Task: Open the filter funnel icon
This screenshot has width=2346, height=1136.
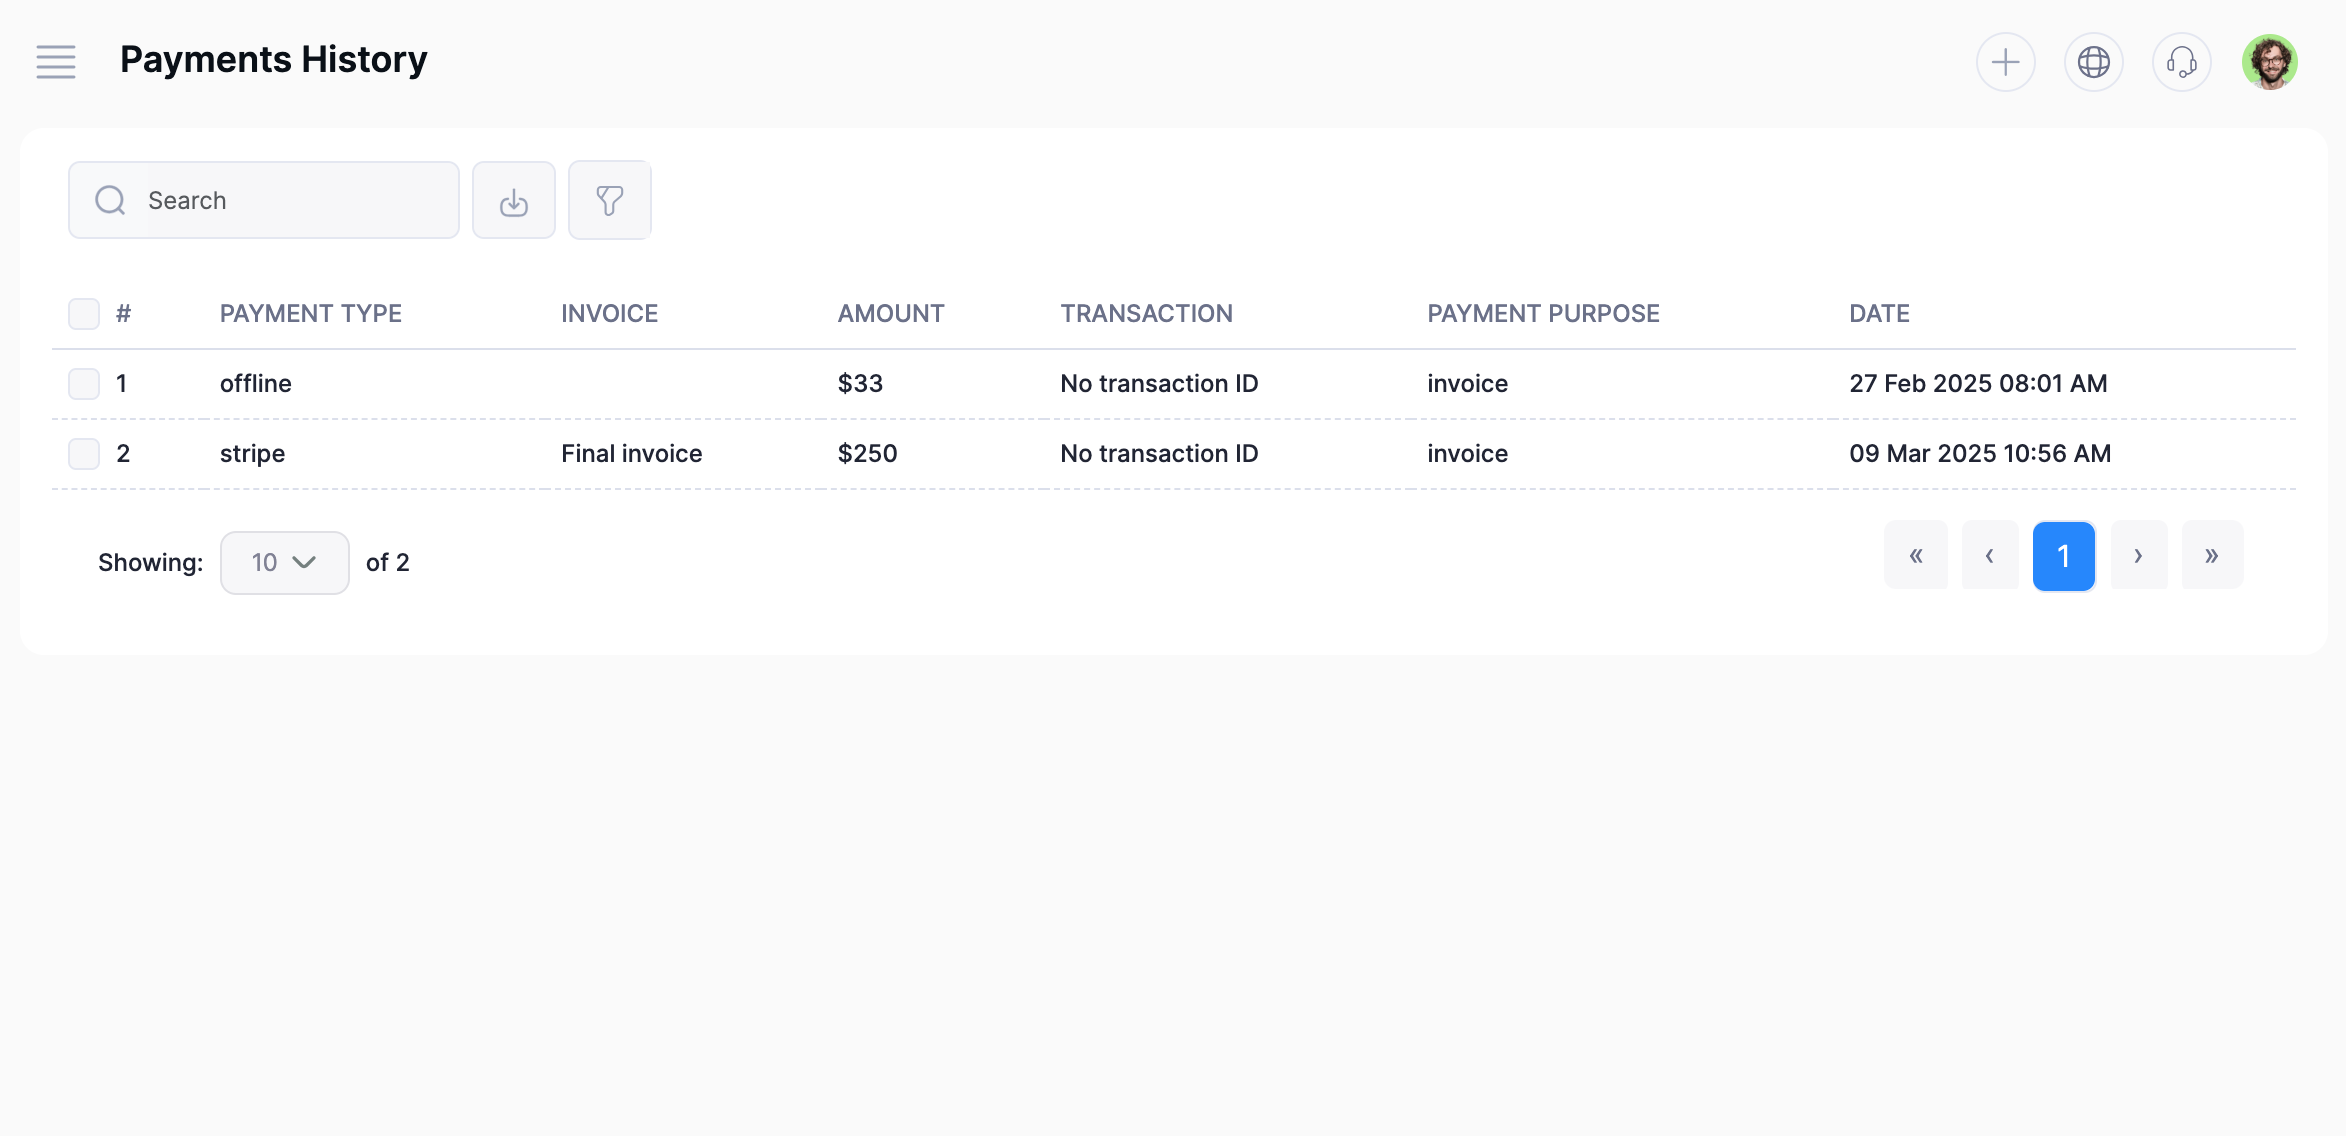Action: 610,201
